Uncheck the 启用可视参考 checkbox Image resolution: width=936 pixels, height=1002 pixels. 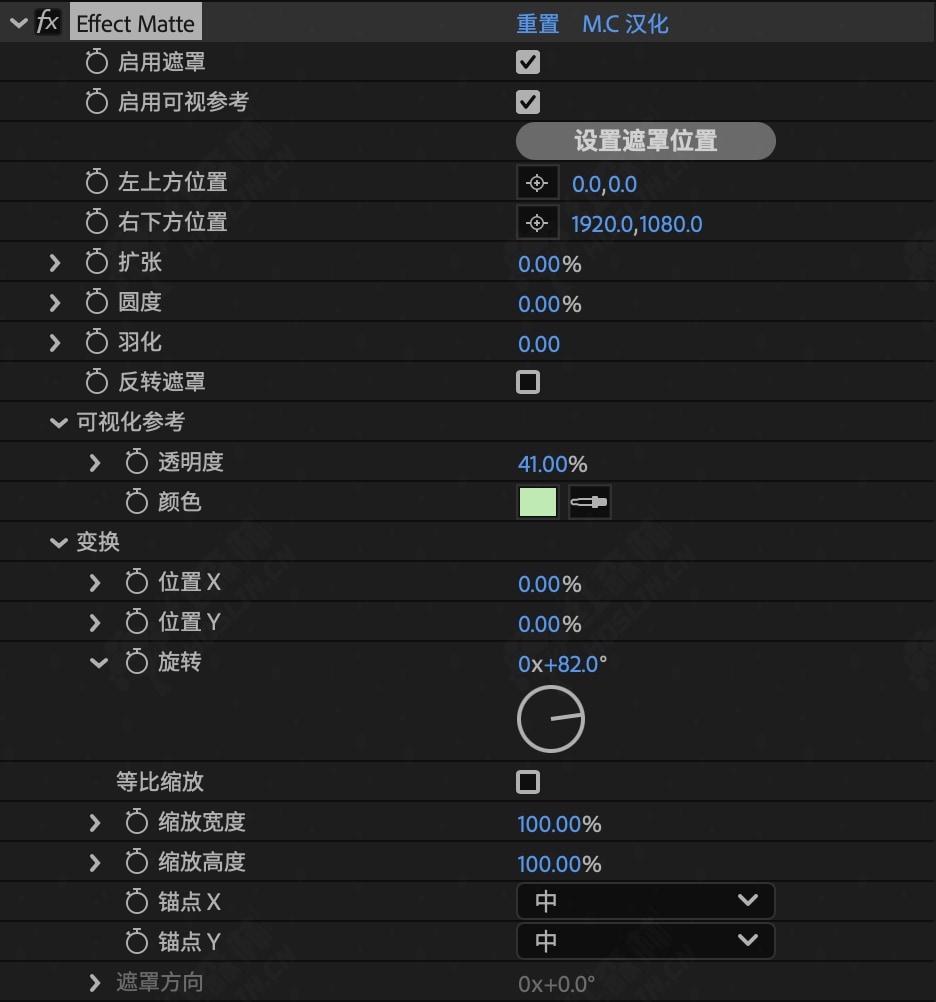528,102
